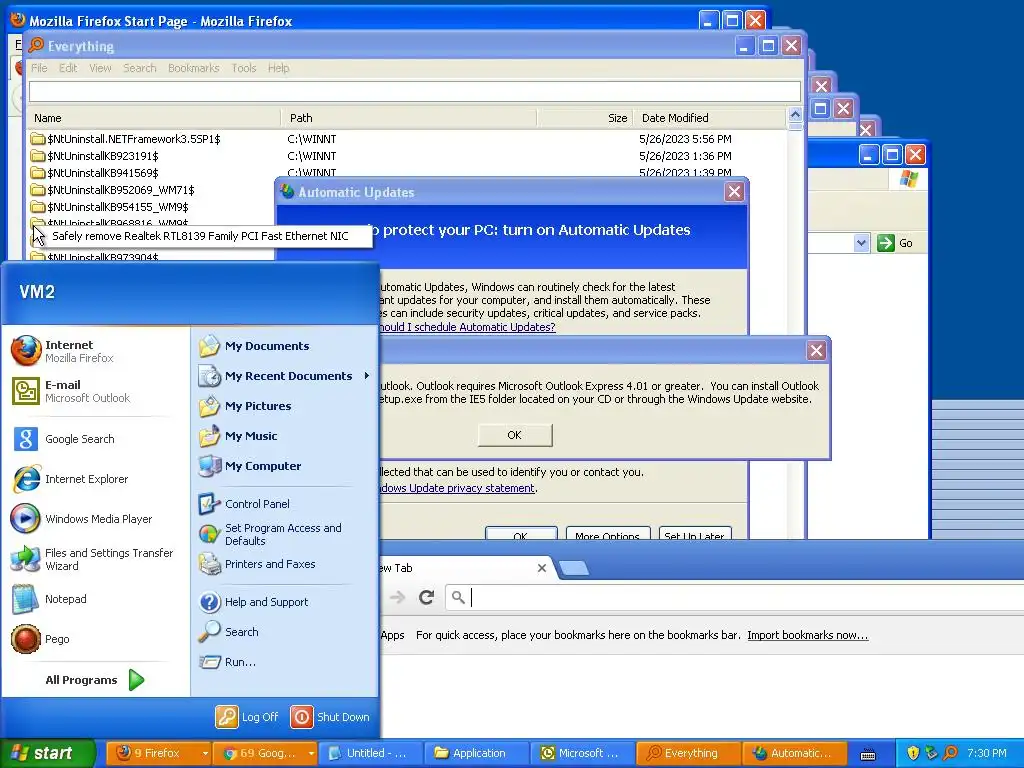
Task: Sort Everything results by Name column
Action: (154, 118)
